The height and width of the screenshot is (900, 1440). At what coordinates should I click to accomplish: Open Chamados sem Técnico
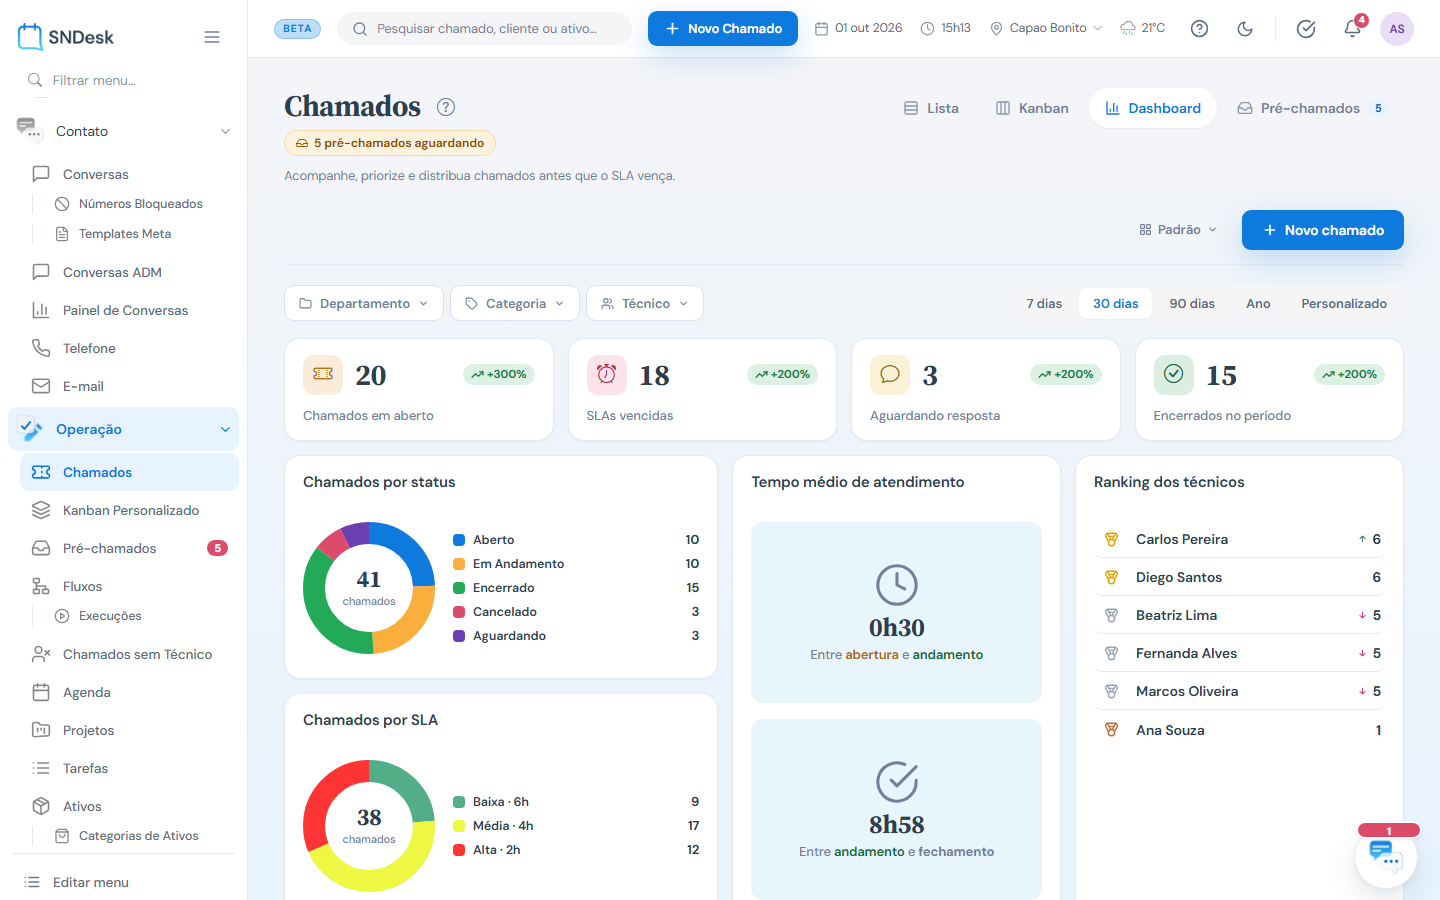(x=130, y=654)
